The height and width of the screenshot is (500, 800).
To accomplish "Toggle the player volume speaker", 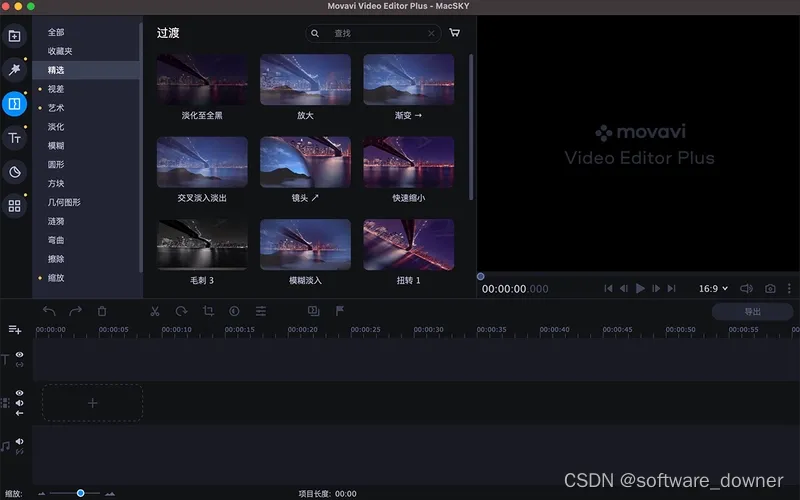I will click(x=746, y=289).
